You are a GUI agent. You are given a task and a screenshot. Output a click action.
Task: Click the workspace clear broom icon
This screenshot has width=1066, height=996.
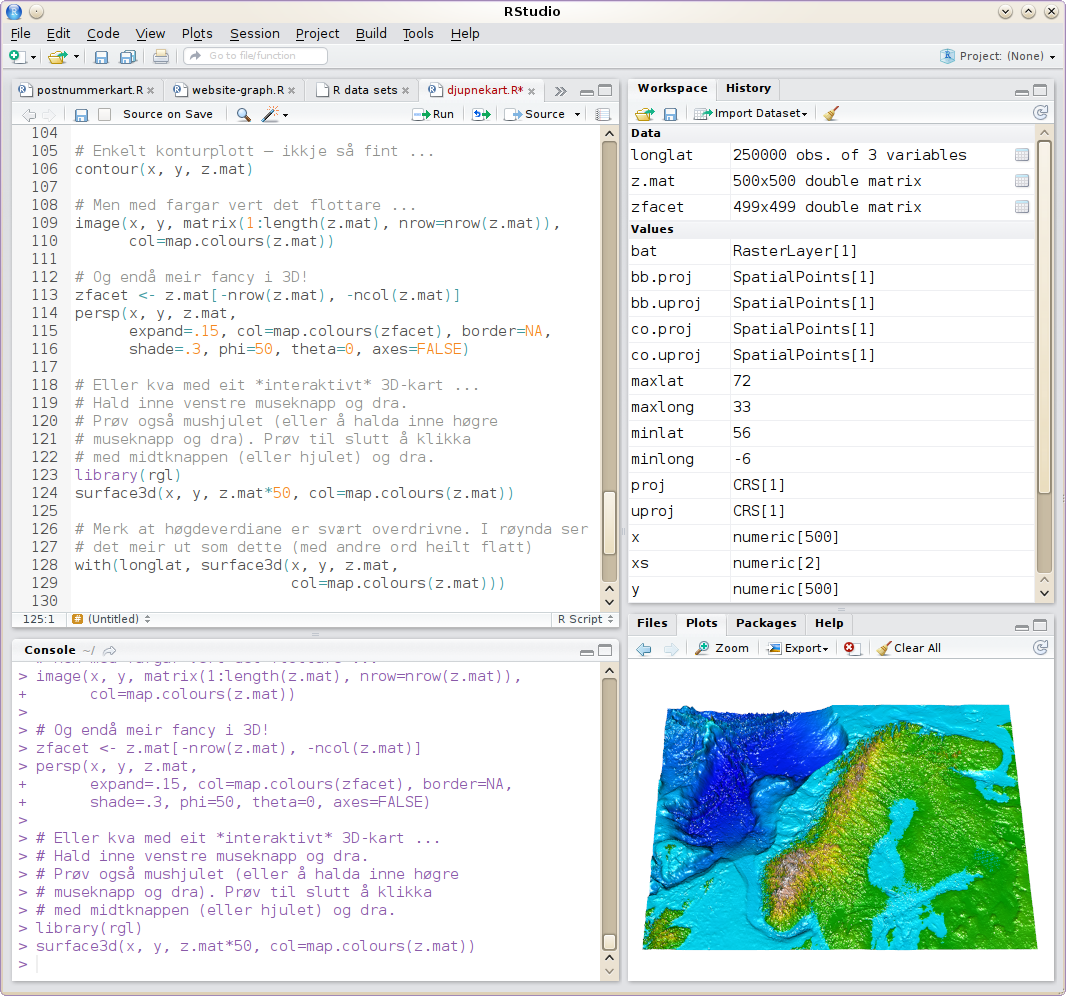tap(831, 113)
